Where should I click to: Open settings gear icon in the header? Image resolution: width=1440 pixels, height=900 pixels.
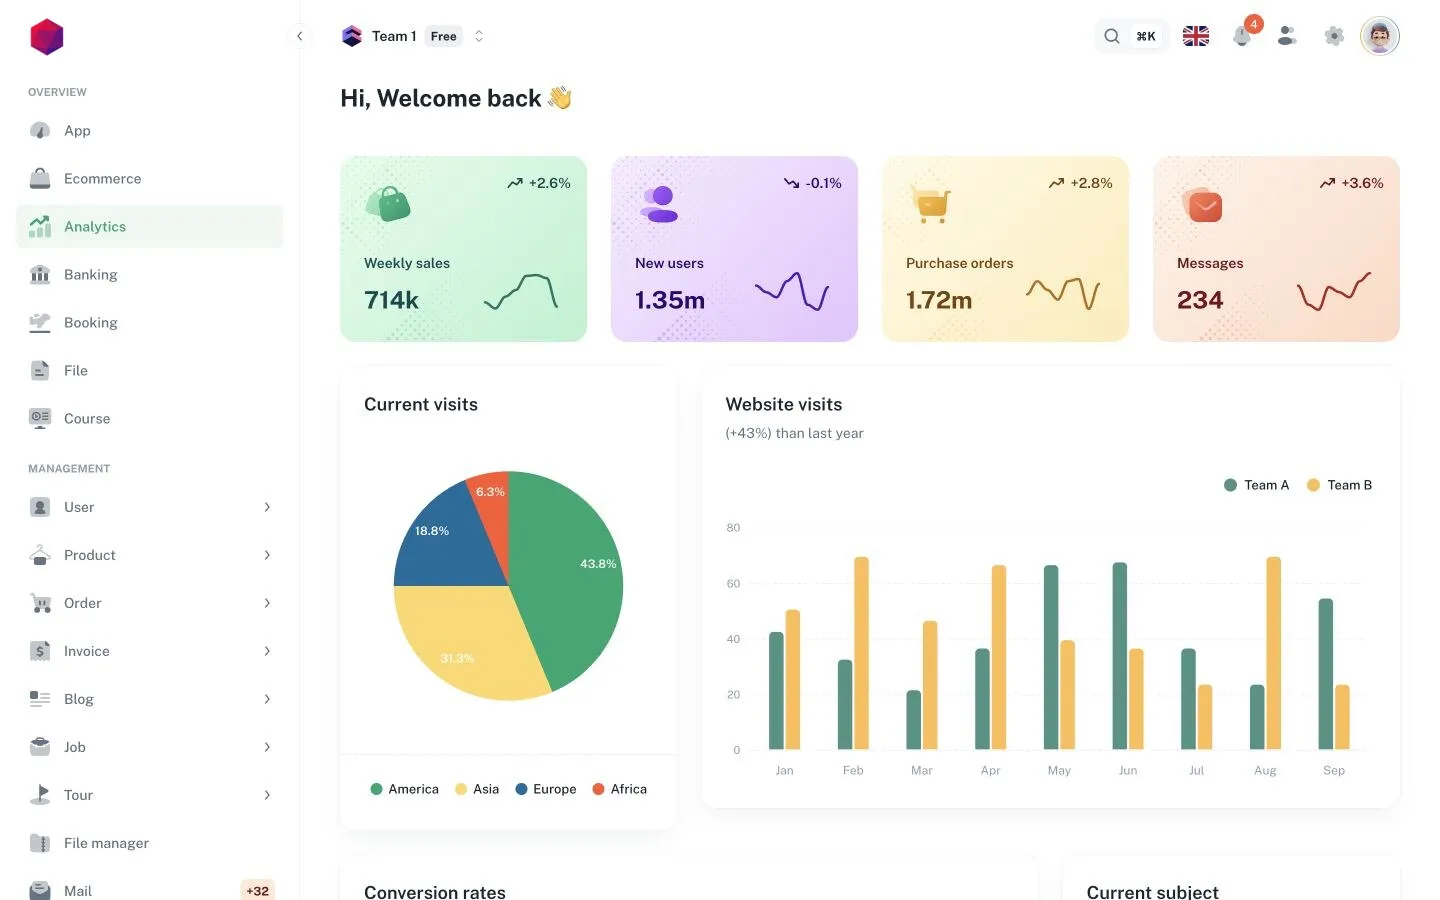1334,36
